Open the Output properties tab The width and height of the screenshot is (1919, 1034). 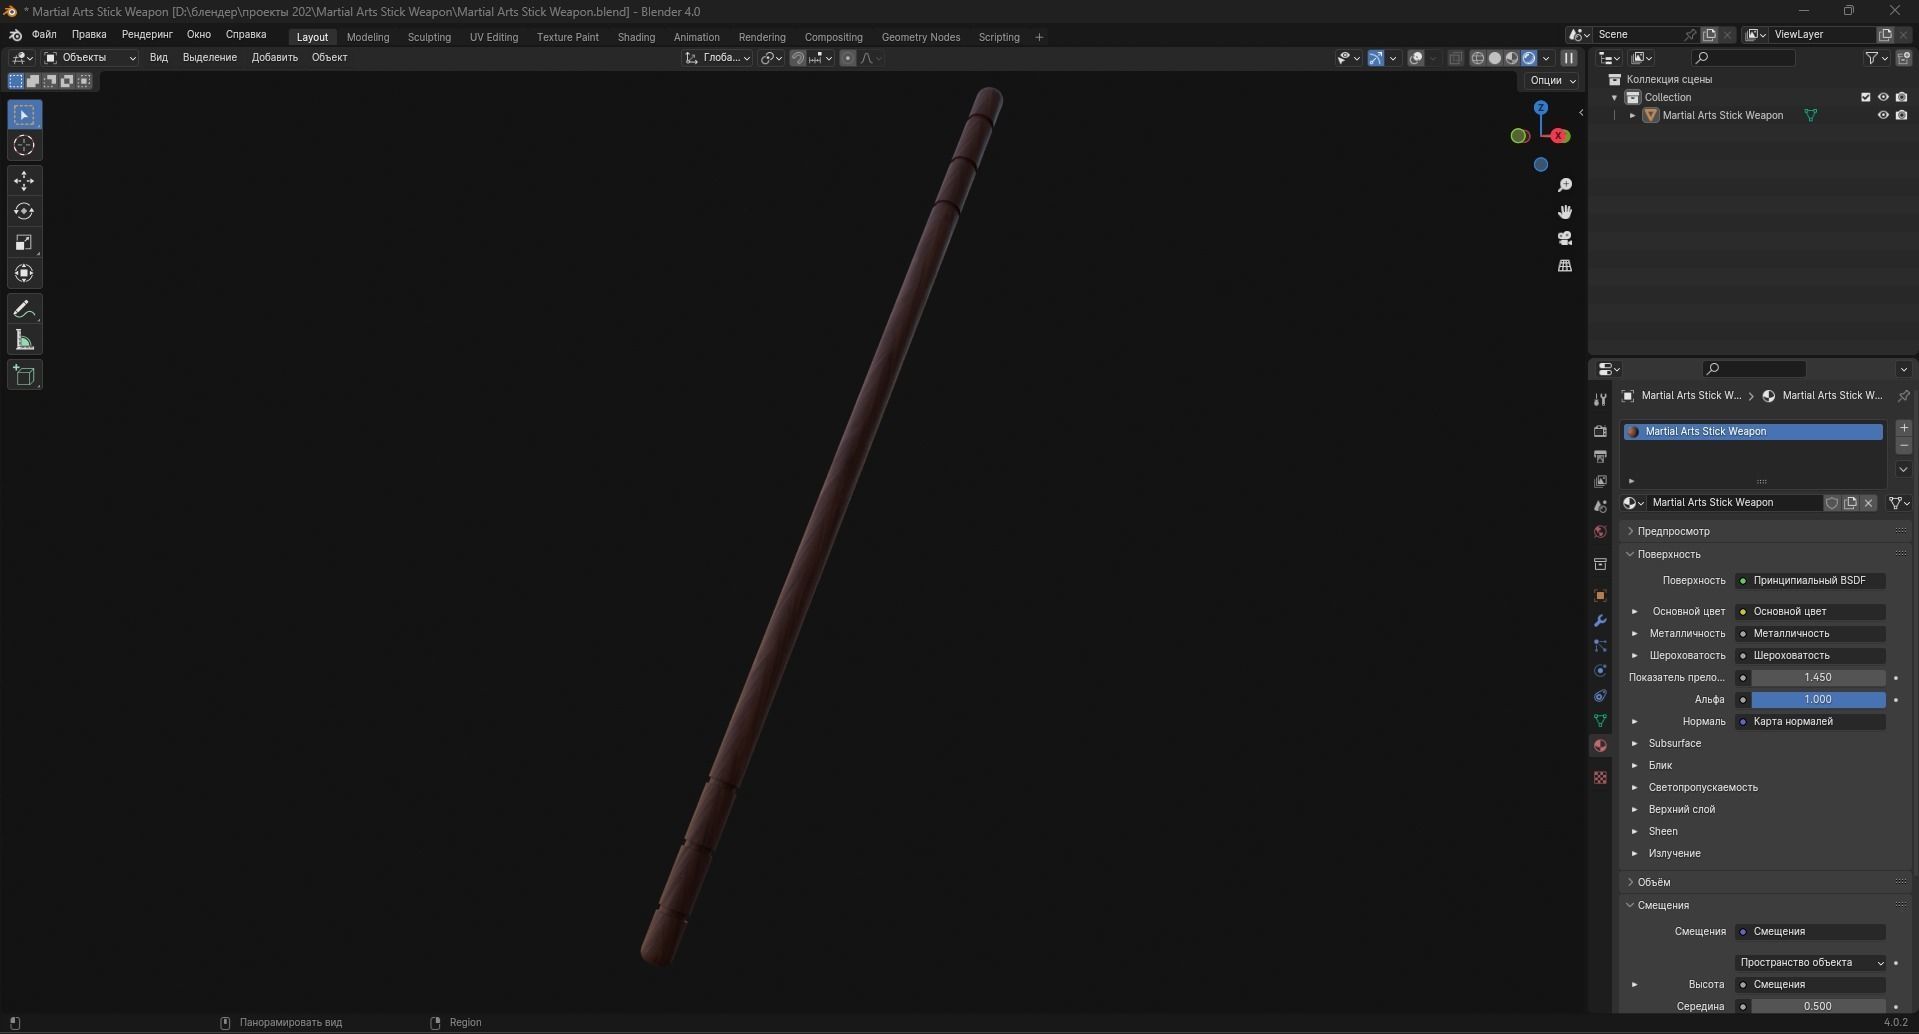tap(1600, 456)
